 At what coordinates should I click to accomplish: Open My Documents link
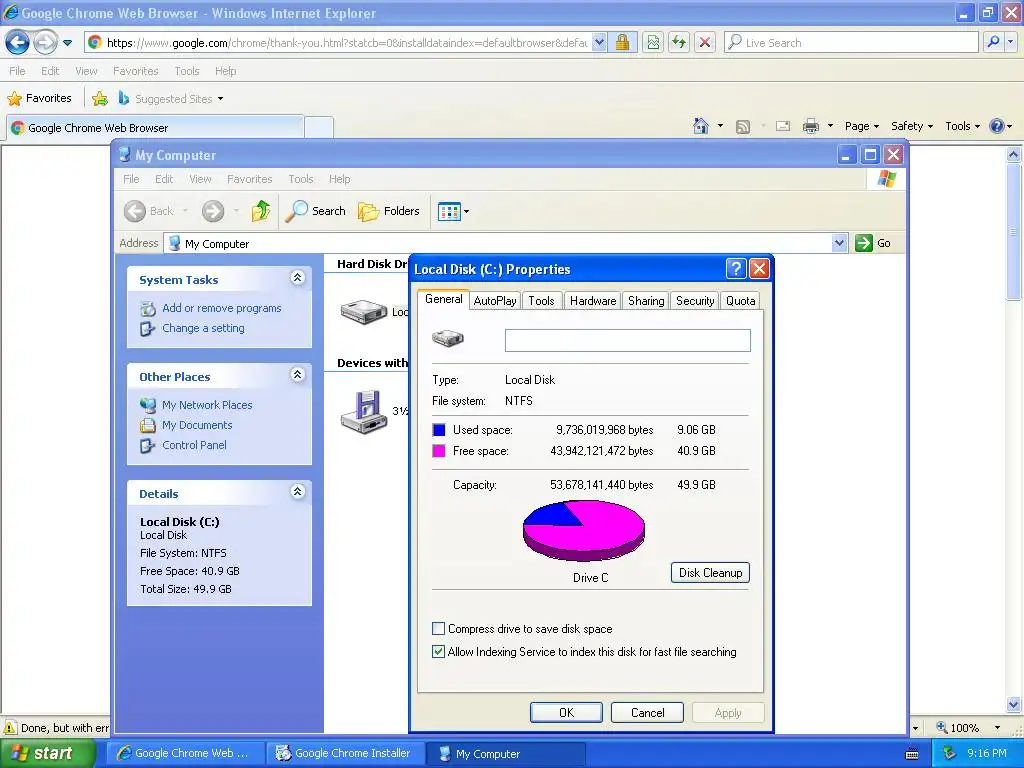pos(197,425)
